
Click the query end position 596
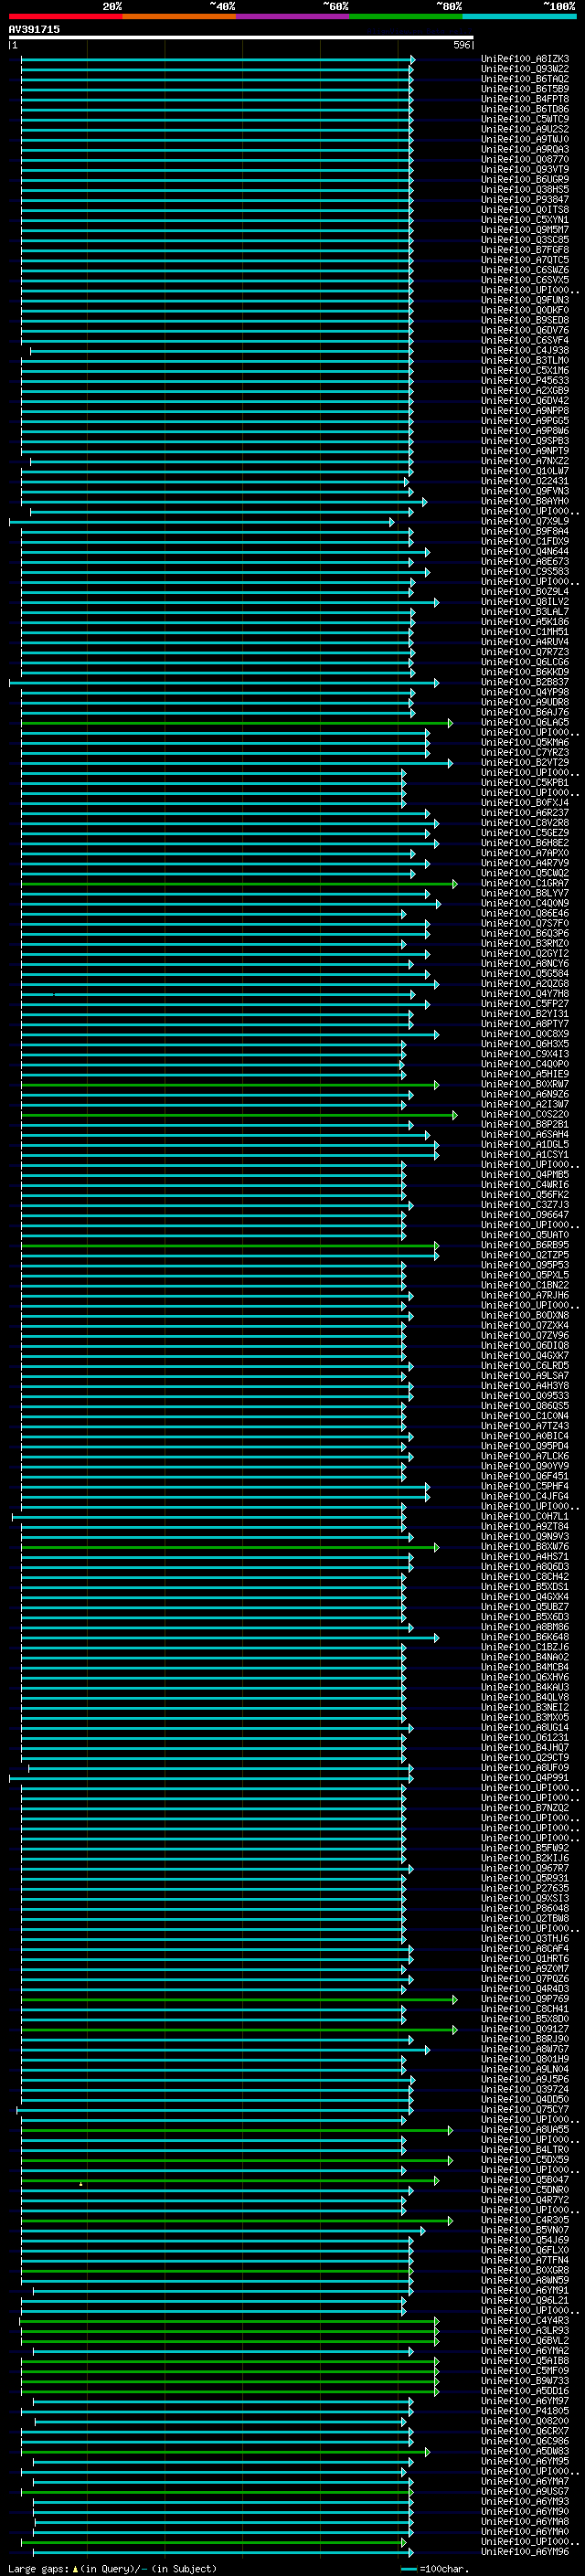[462, 45]
